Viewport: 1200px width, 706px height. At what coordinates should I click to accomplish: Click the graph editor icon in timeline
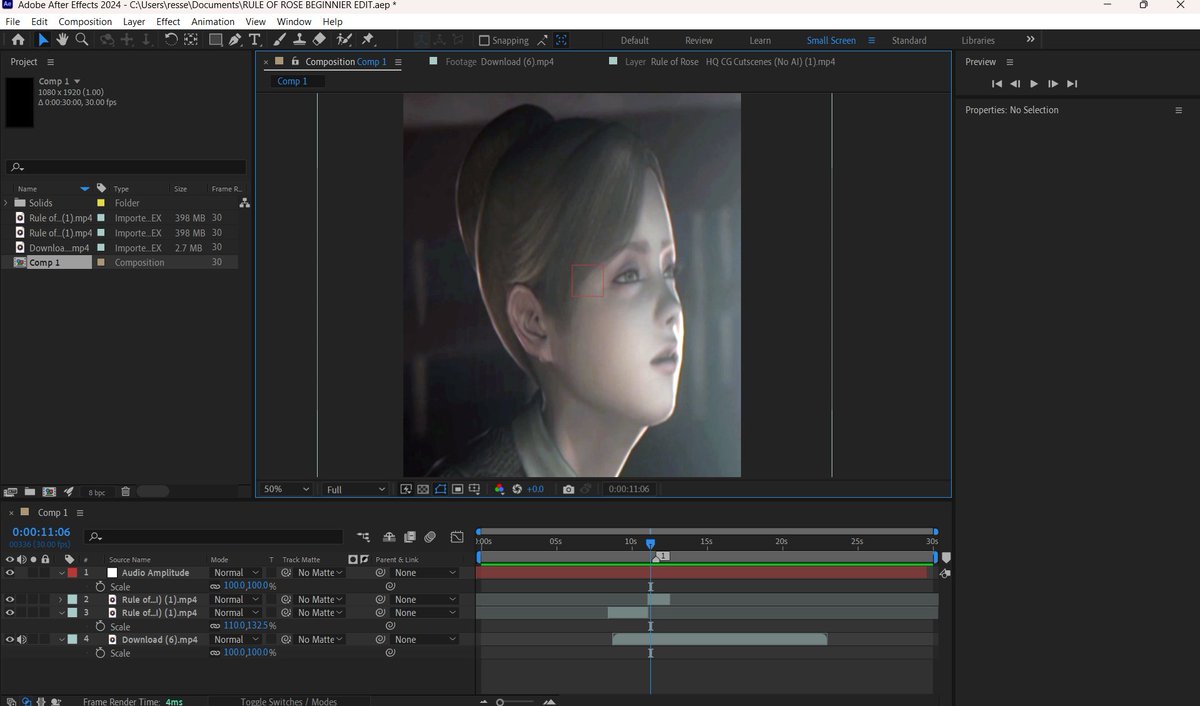coord(457,537)
